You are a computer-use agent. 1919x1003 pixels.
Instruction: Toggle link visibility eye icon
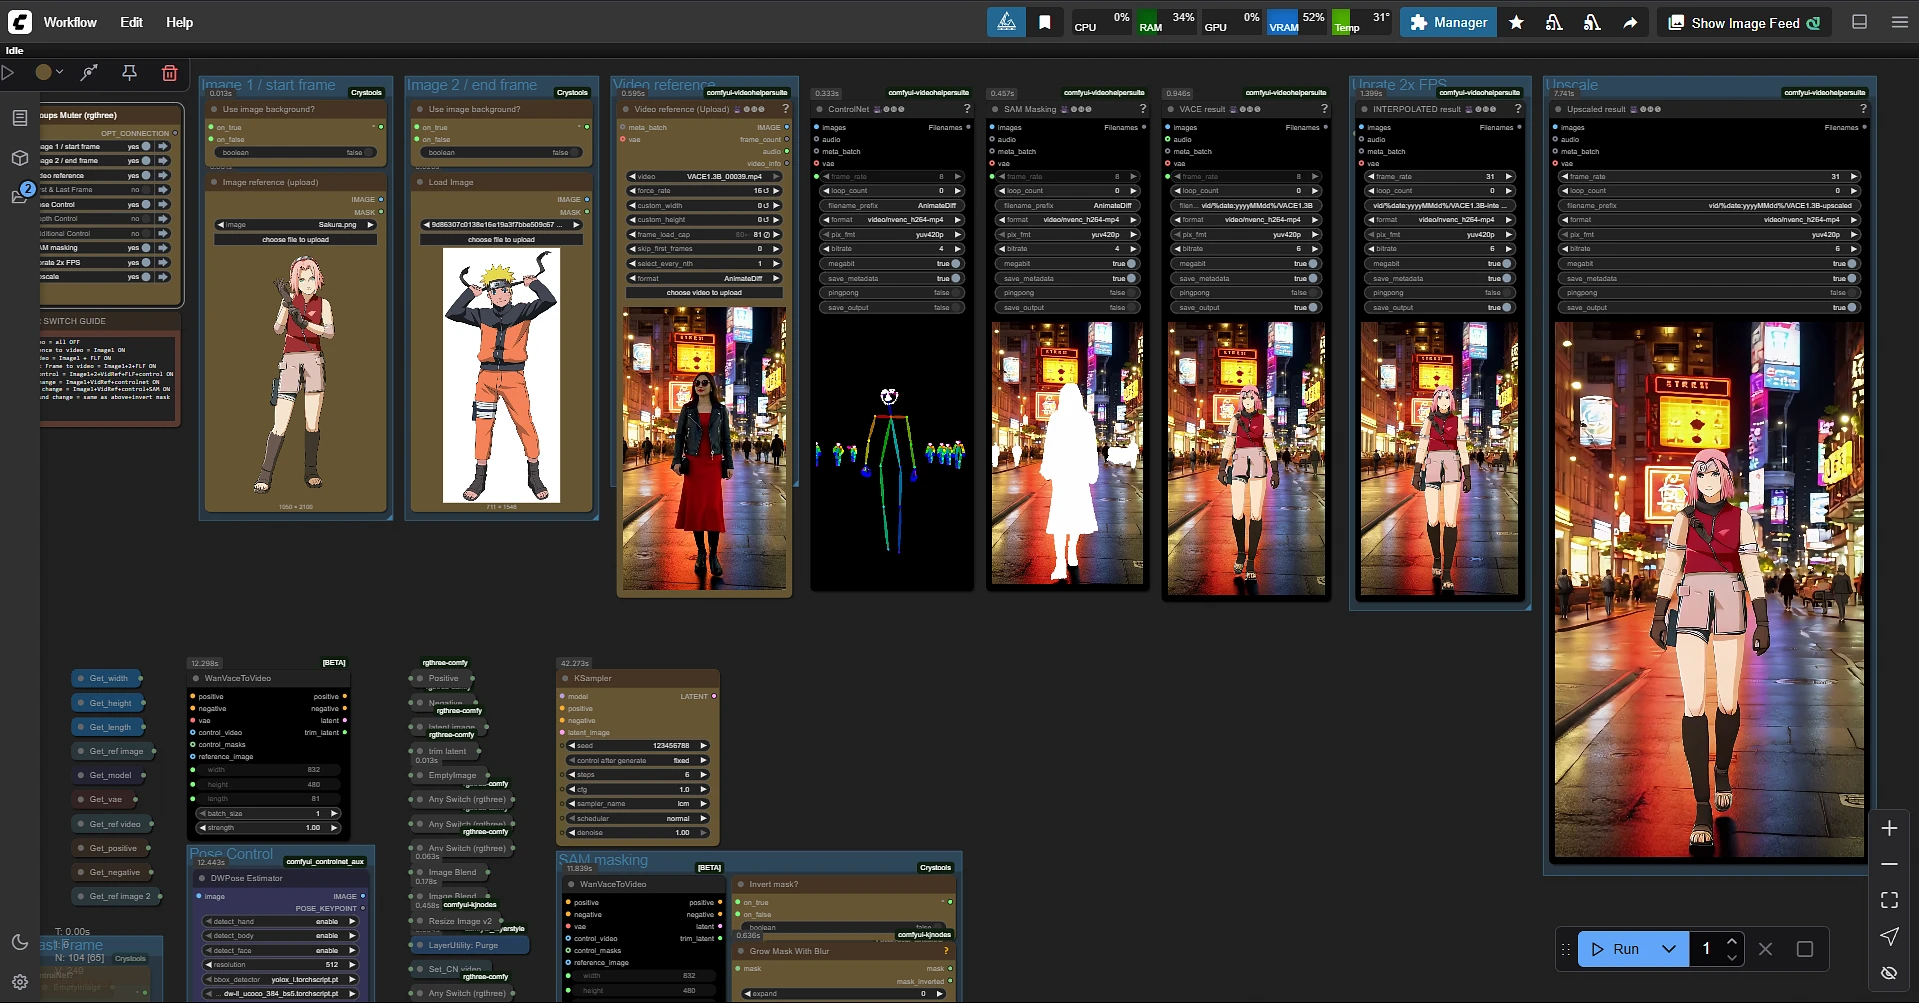click(1889, 972)
